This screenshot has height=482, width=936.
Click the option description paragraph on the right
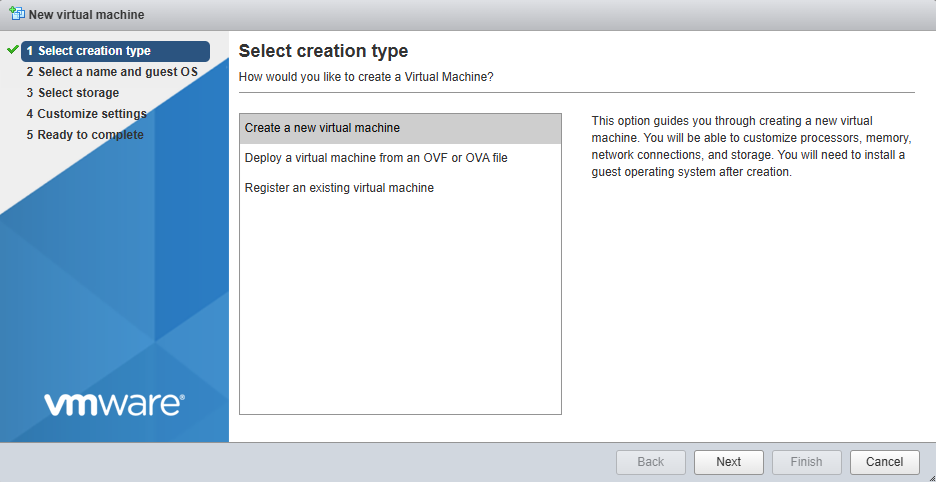750,146
